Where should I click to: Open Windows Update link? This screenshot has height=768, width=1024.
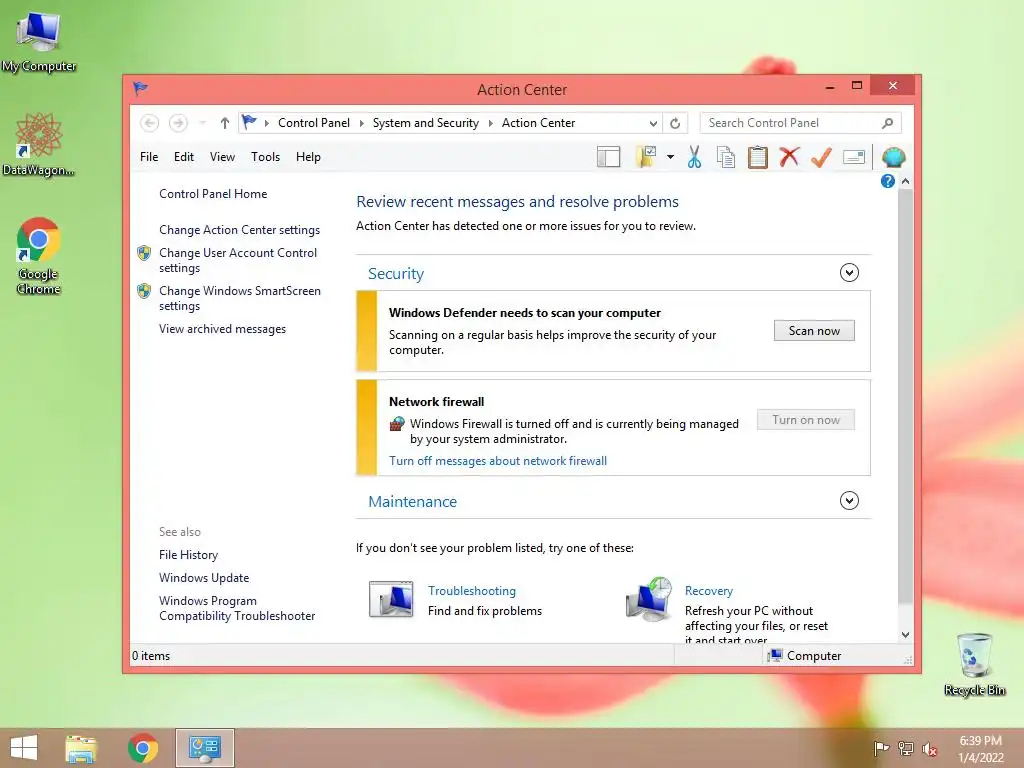pos(204,577)
